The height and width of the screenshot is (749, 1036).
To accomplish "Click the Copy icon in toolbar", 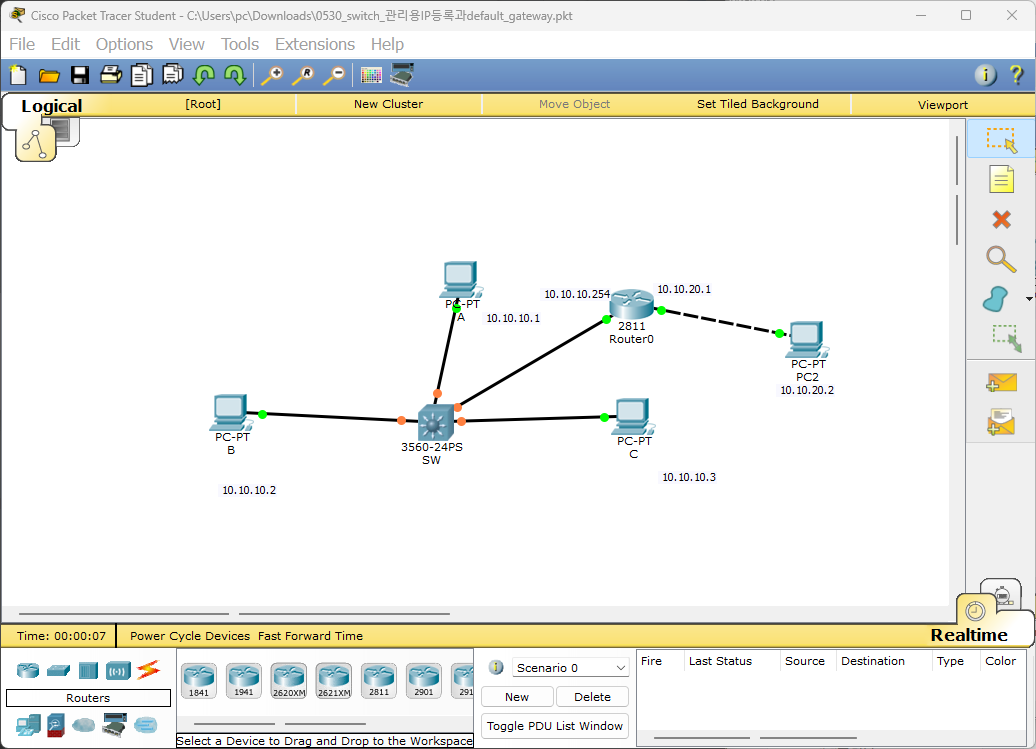I will point(141,75).
